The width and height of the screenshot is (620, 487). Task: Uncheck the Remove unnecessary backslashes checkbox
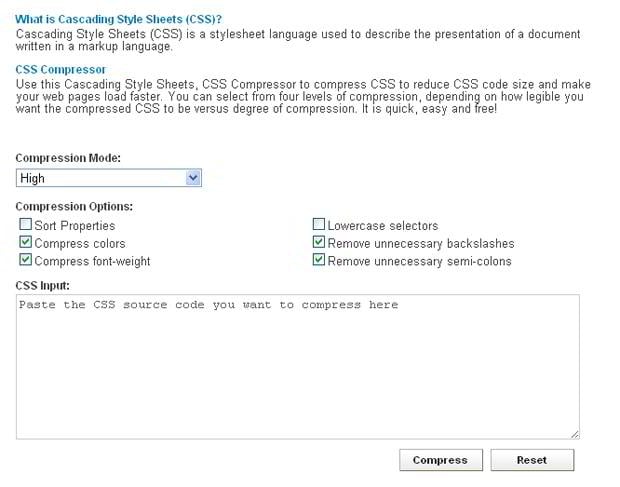319,243
